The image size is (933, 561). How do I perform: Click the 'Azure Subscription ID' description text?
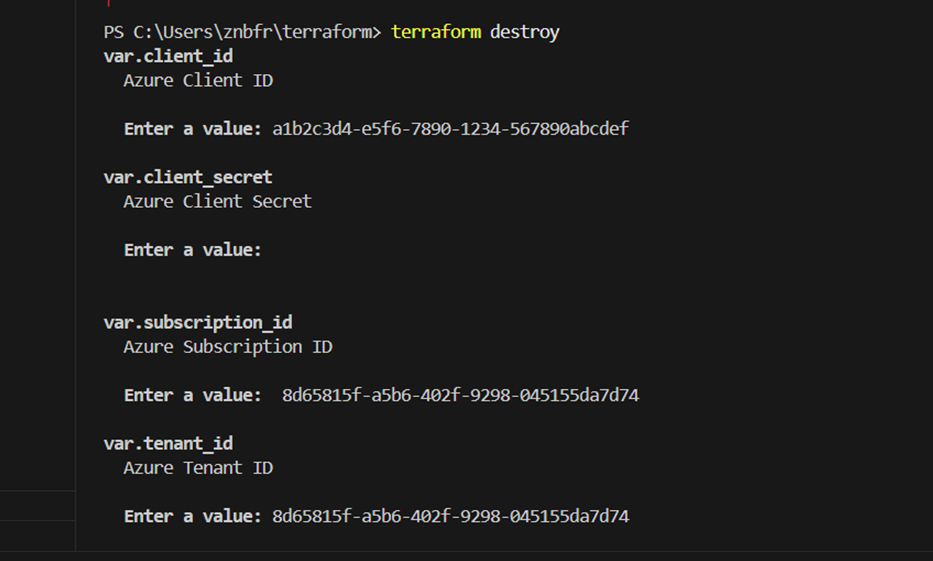point(227,347)
